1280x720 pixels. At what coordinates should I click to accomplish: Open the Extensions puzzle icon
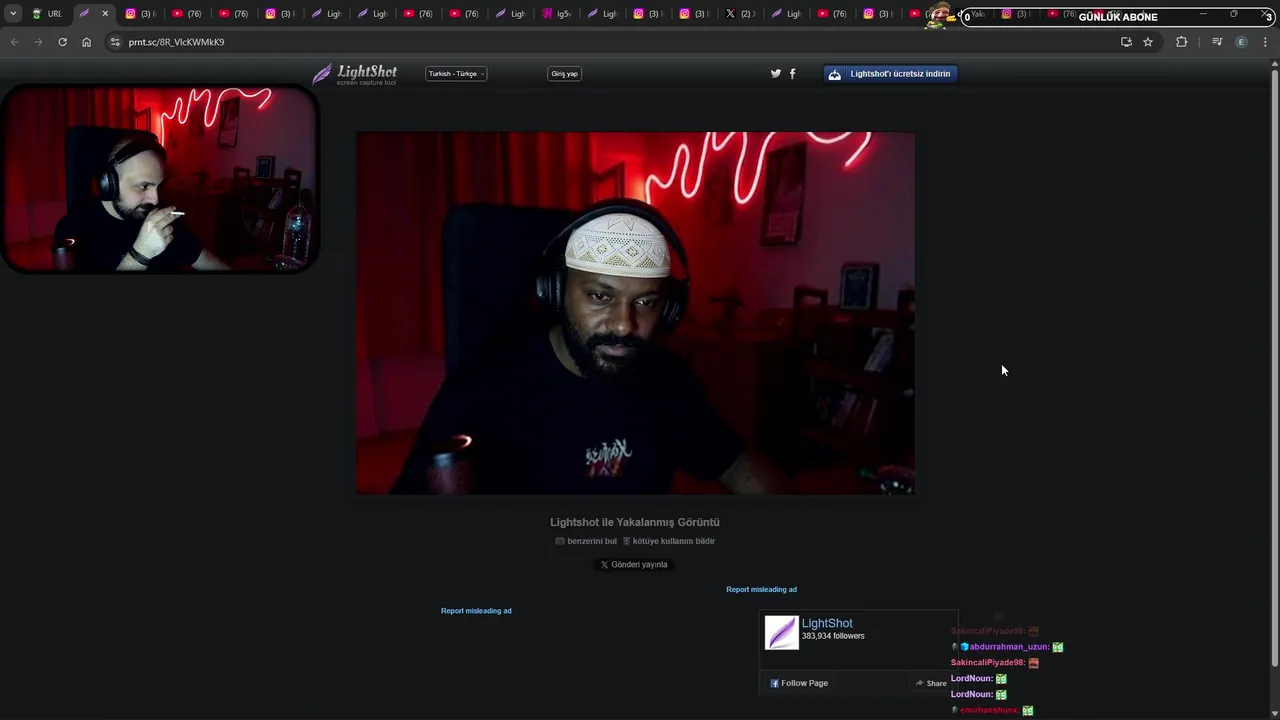(x=1181, y=42)
